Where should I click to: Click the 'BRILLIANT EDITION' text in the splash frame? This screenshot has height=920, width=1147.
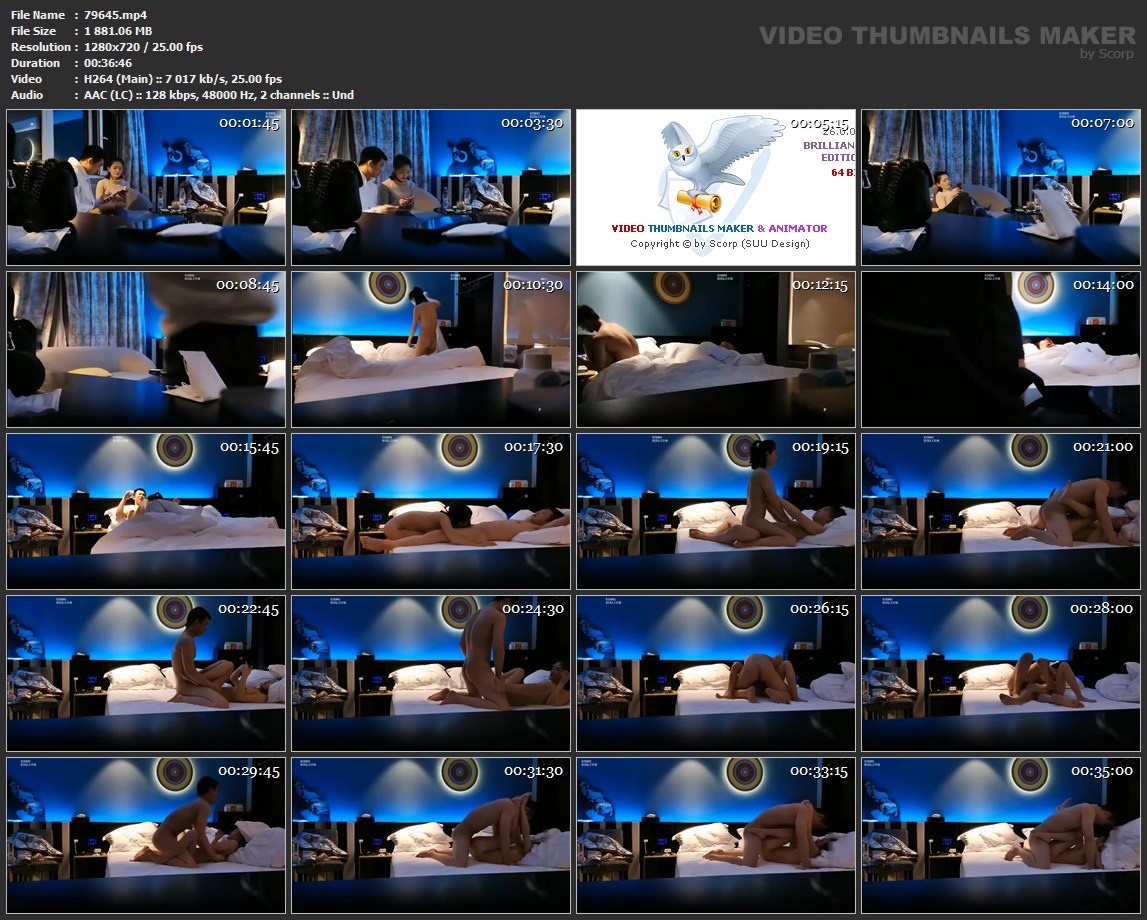click(x=828, y=152)
